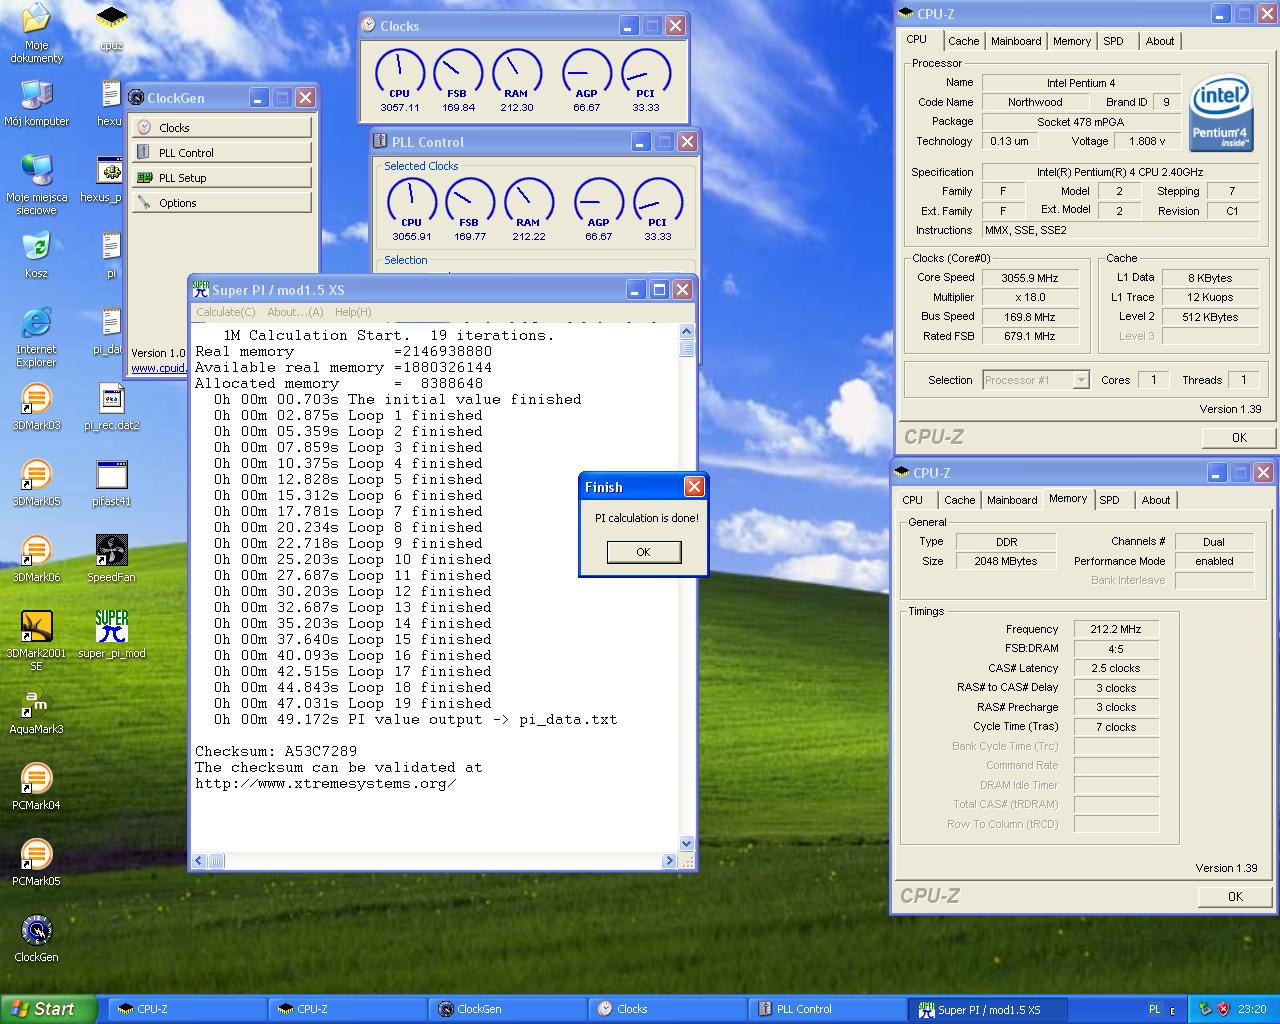Launch SpeedFan desktop shortcut
Image resolution: width=1280 pixels, height=1024 pixels.
(112, 559)
